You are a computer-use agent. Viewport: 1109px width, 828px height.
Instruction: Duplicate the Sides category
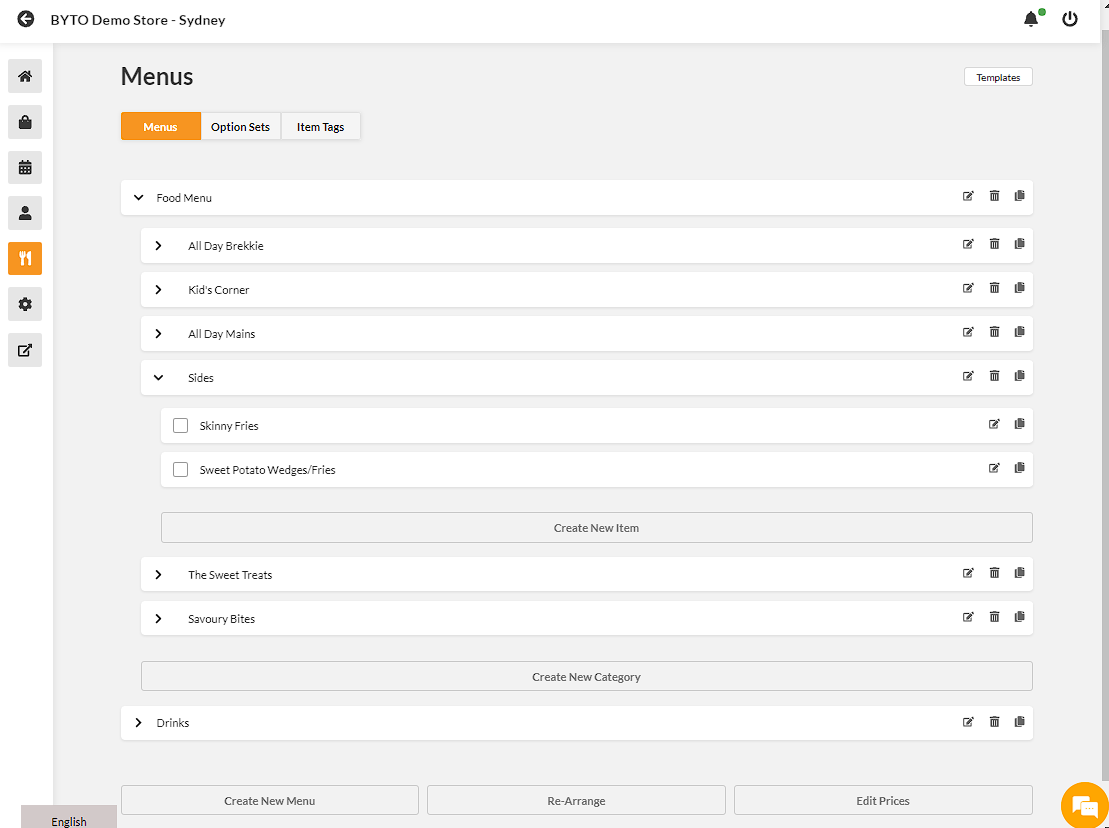1019,376
